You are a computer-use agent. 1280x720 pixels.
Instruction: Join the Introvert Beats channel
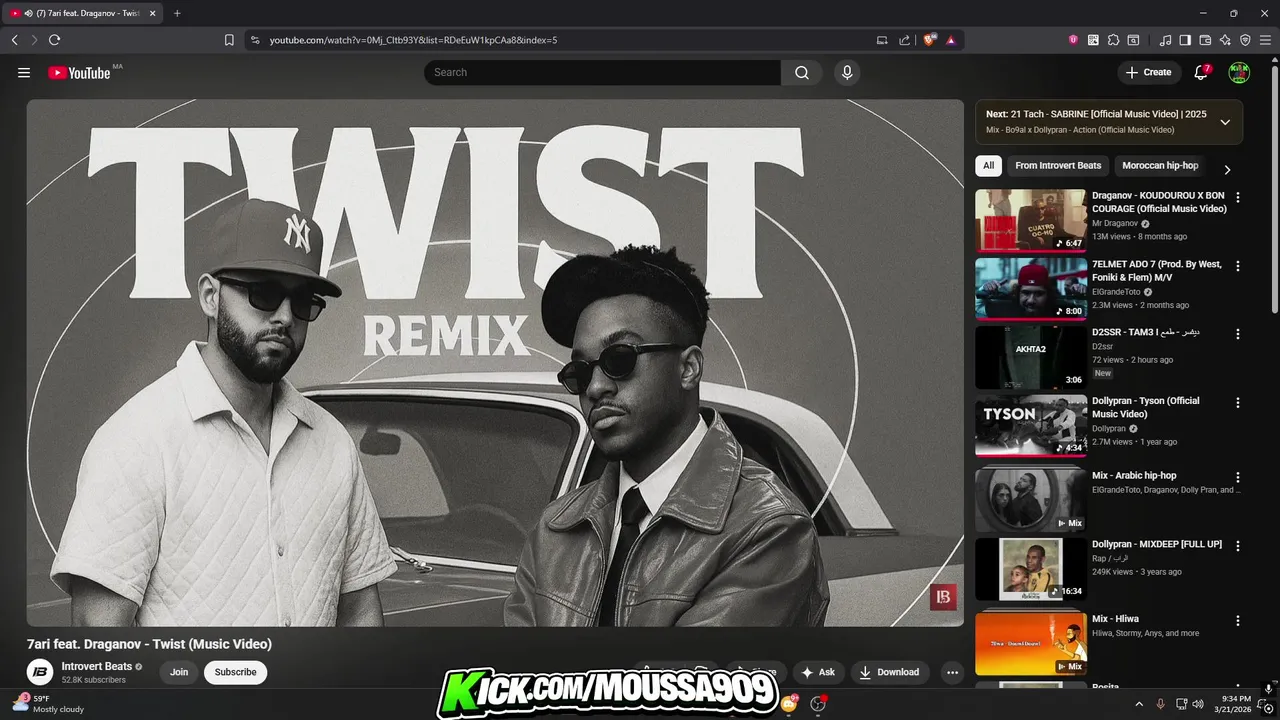click(x=179, y=672)
